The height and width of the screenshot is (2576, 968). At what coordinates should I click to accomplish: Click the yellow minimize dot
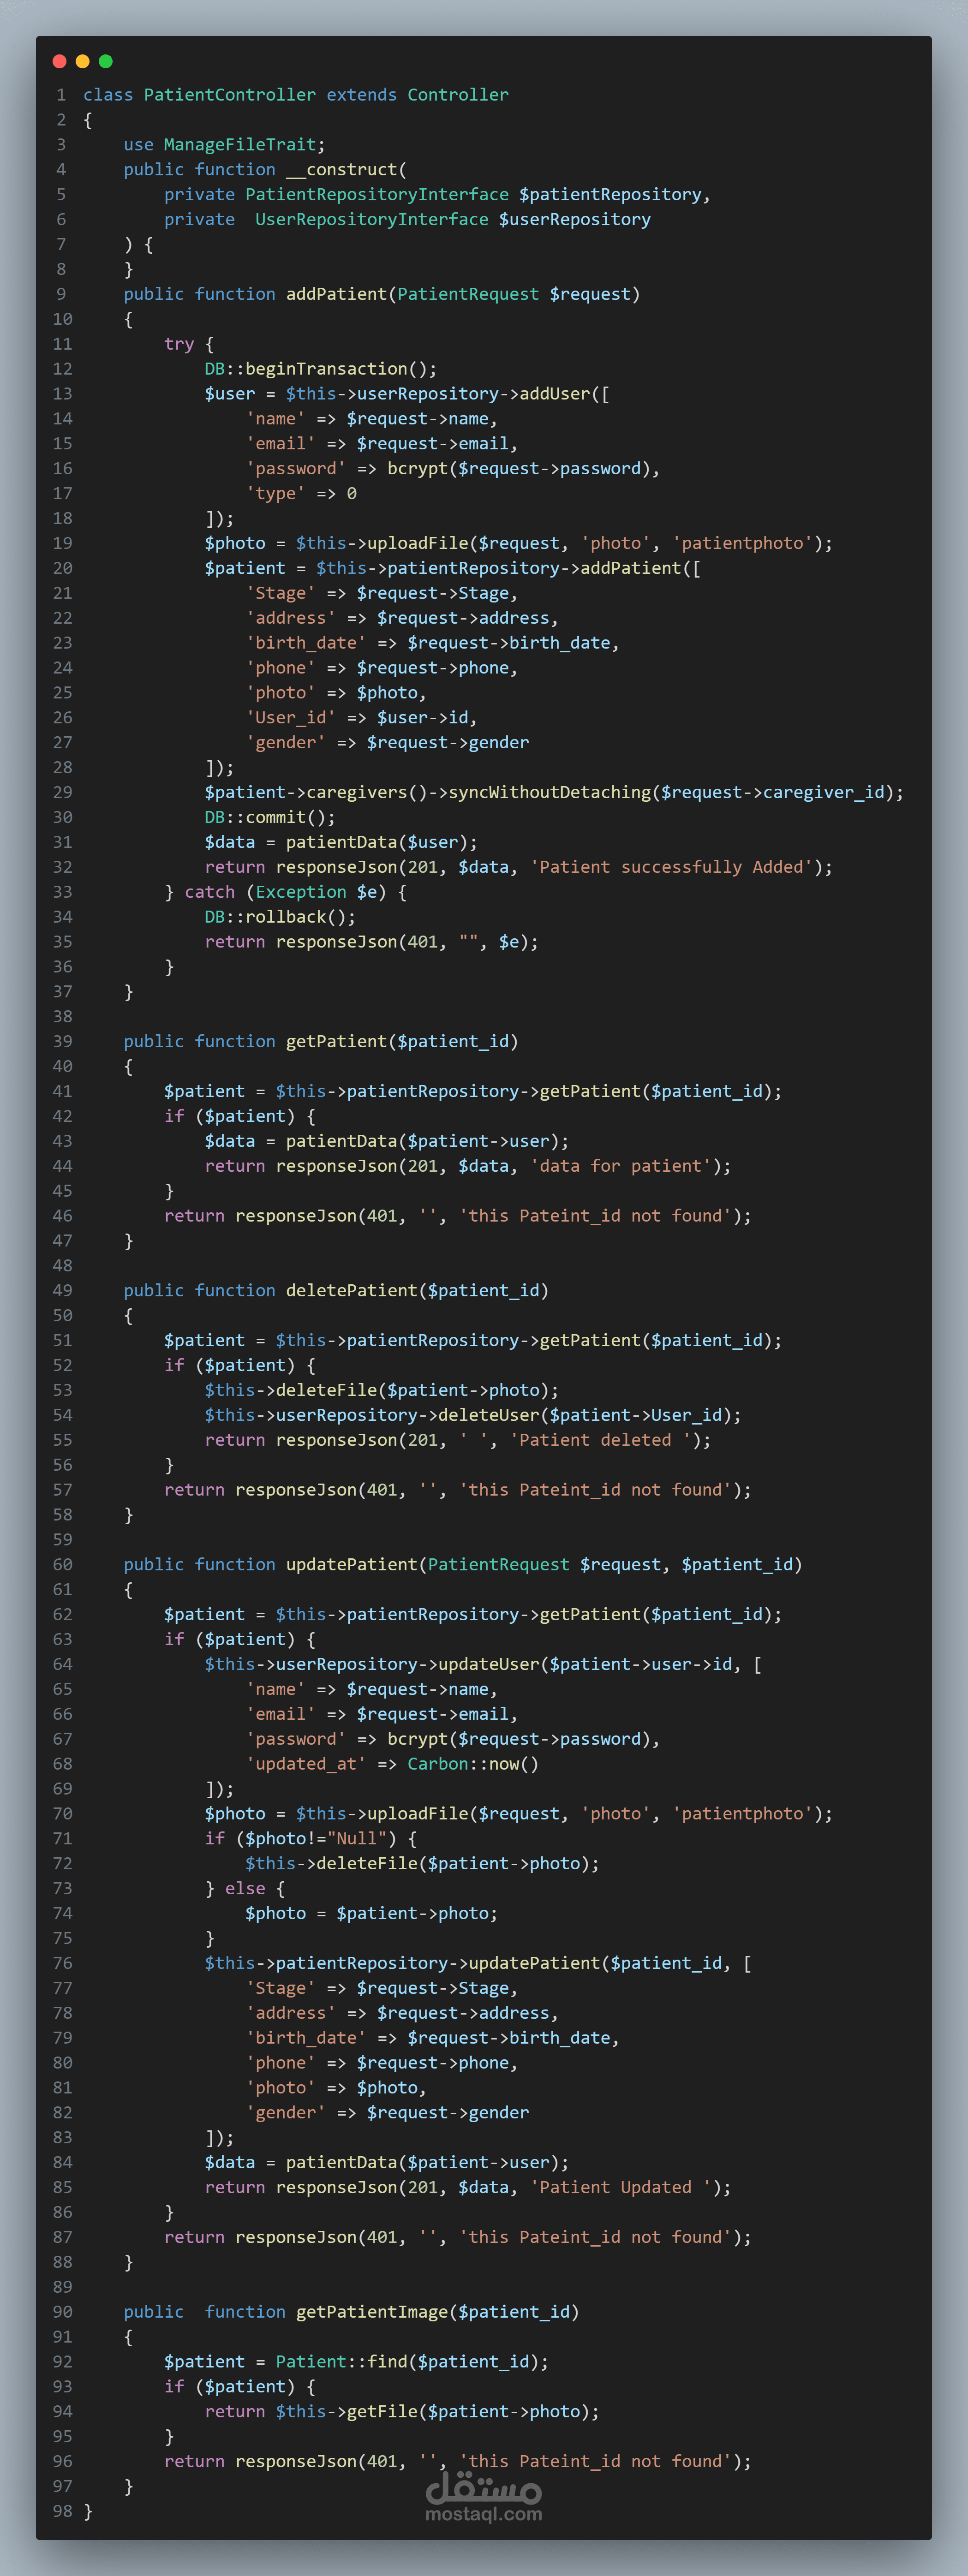[x=82, y=61]
